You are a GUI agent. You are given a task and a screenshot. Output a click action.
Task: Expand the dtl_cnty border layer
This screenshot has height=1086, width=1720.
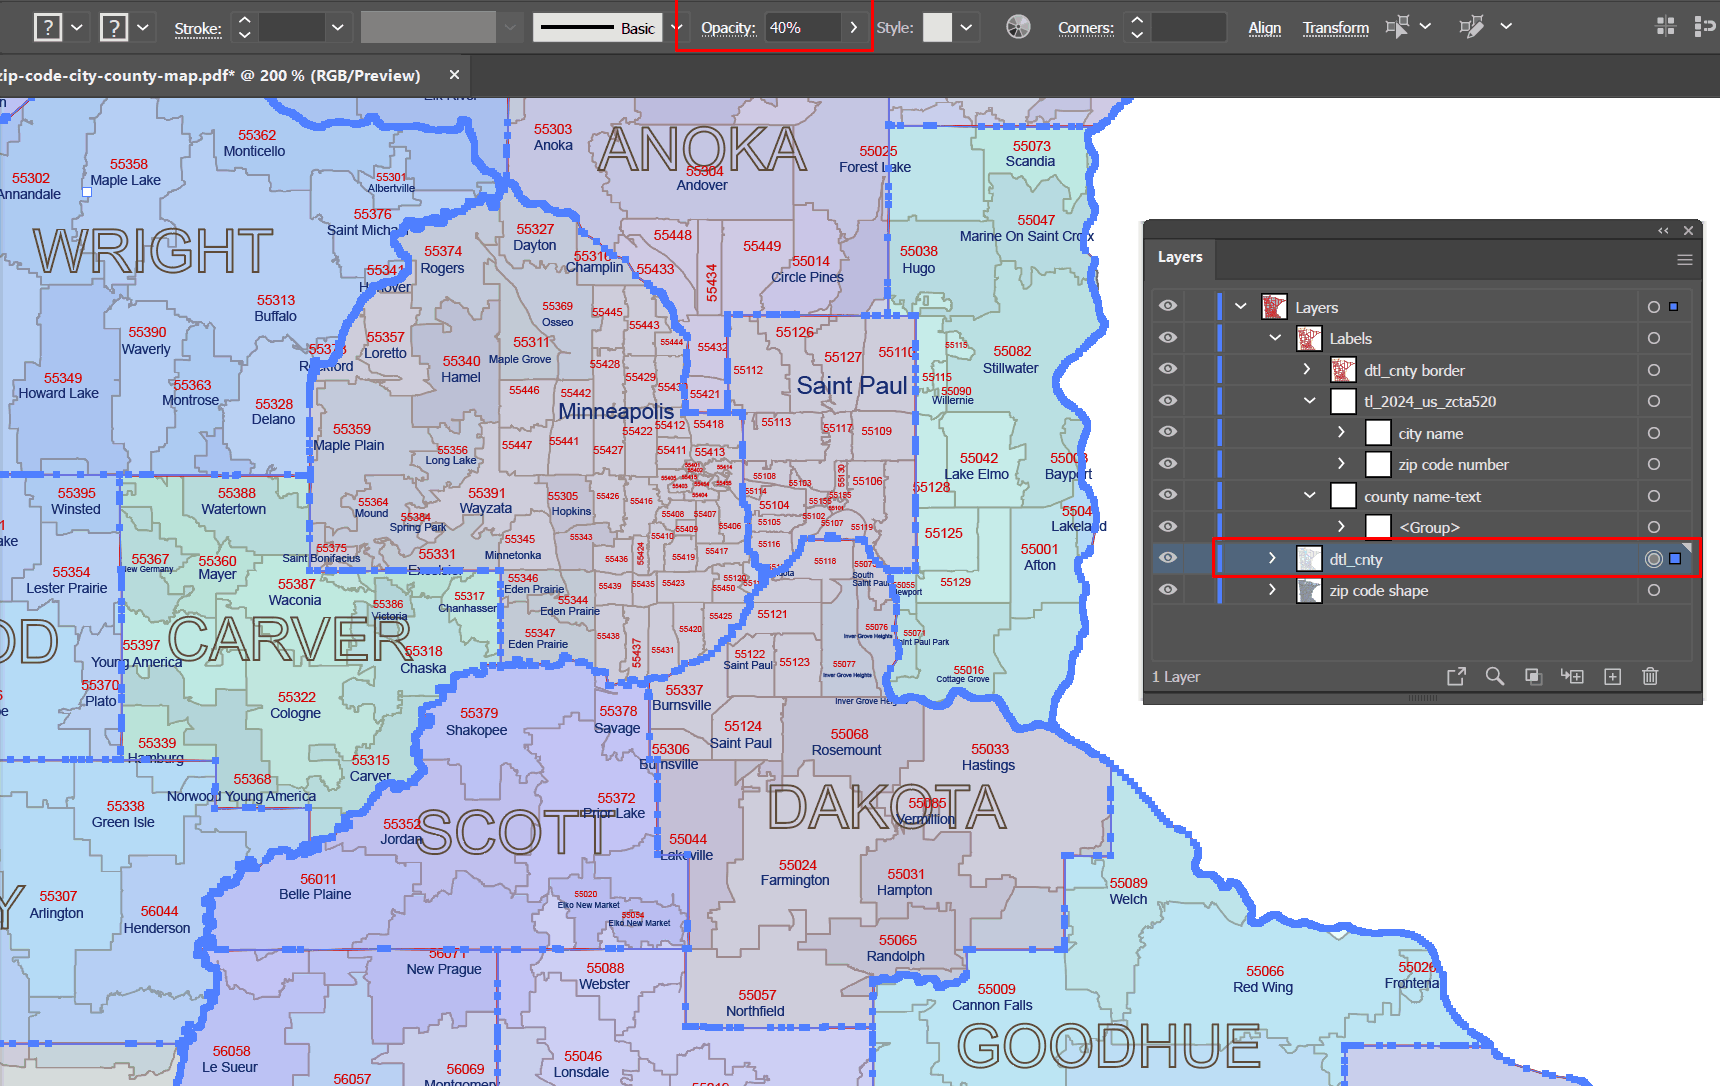[1307, 369]
